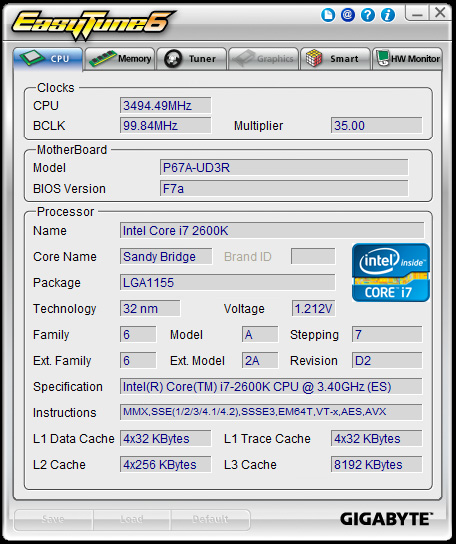Switch to the Smart tab
Screen dimensions: 456x544
point(335,59)
